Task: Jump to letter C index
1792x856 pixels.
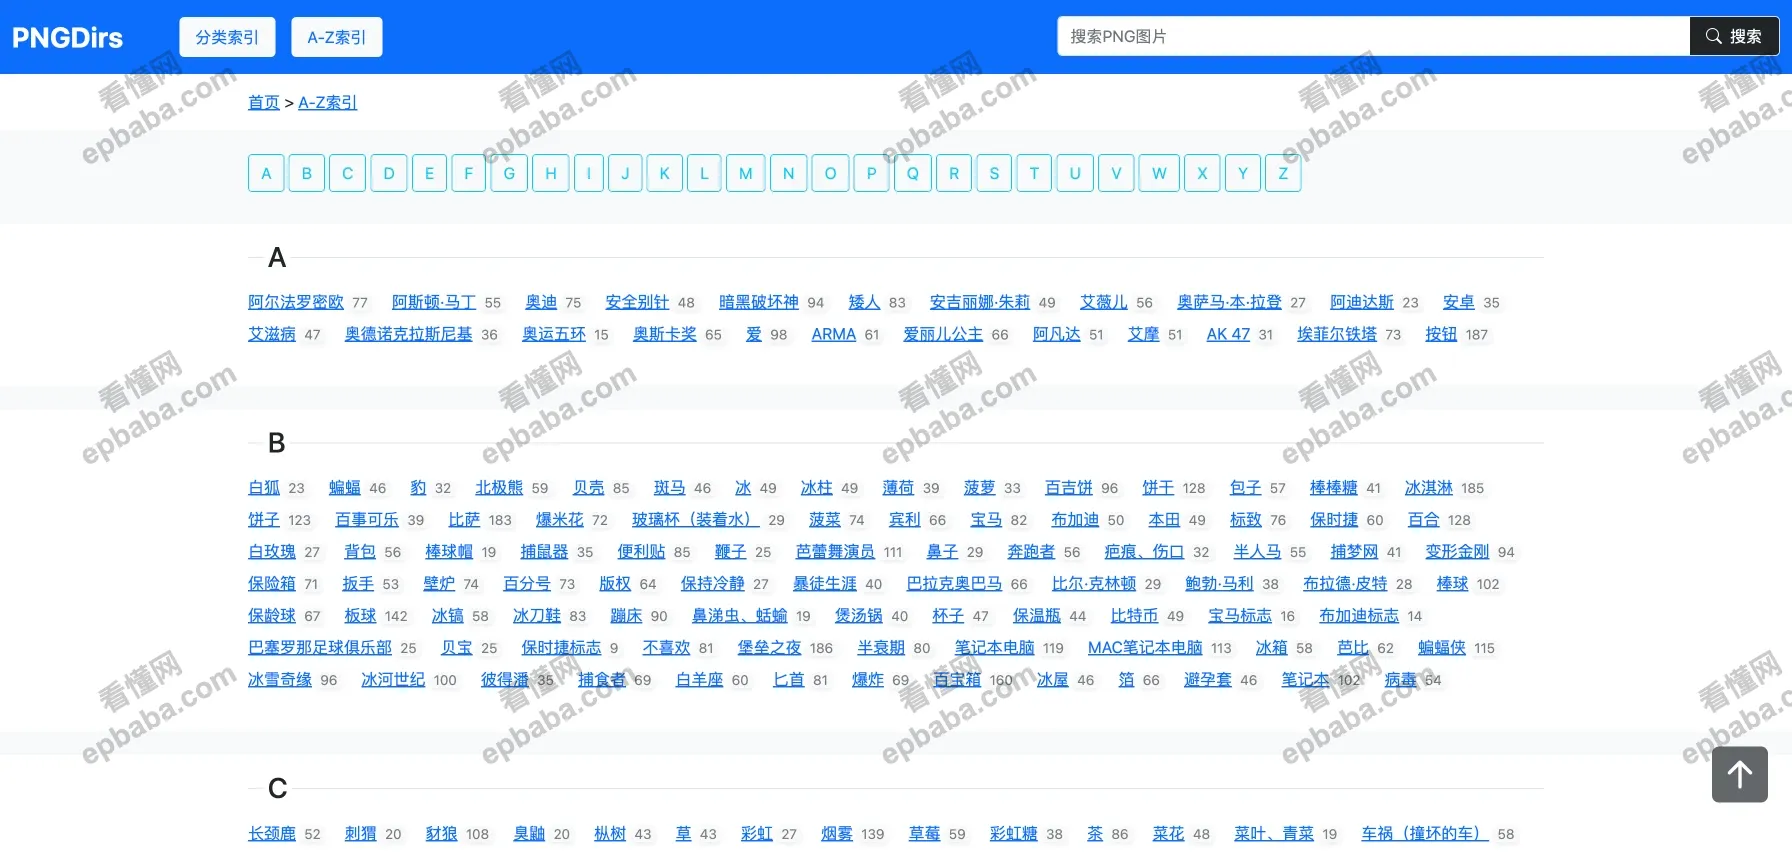Action: [x=348, y=173]
